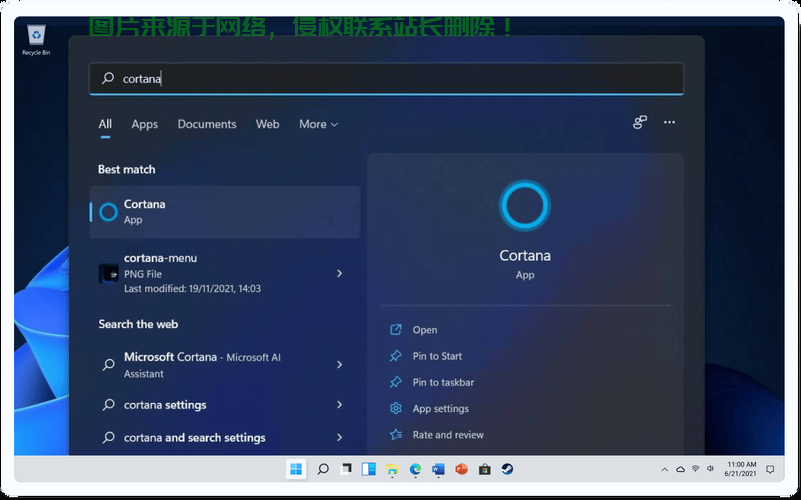Click the OneDrive cloud tray icon
Image resolution: width=801 pixels, height=500 pixels.
680,469
